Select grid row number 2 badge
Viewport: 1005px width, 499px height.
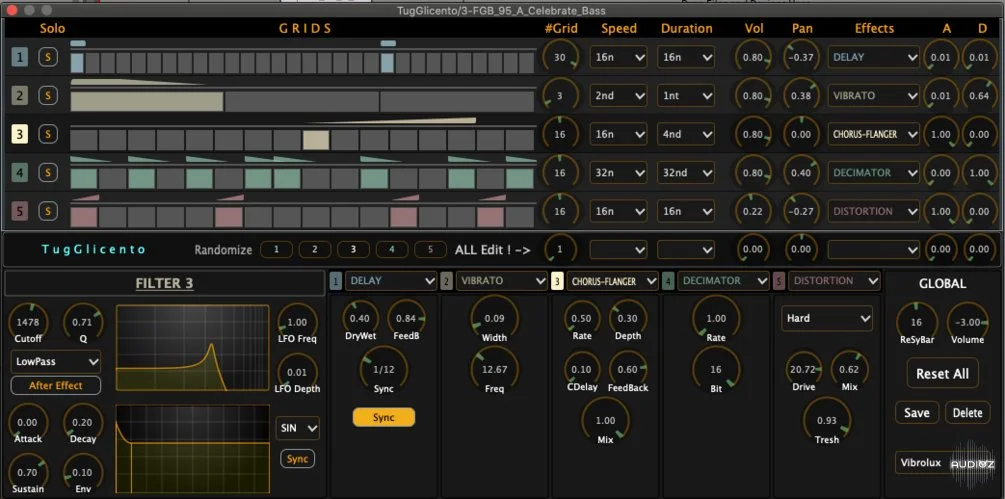(x=20, y=96)
